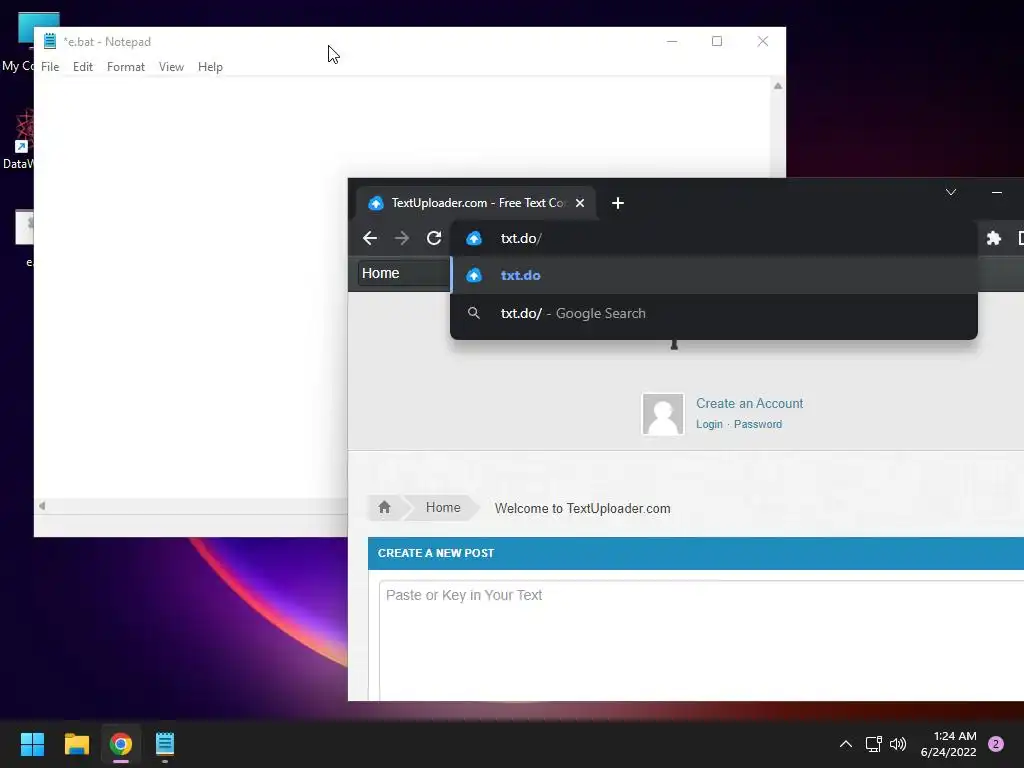Click the address bar containing txt.do/
The width and height of the screenshot is (1024, 768).
tap(714, 238)
